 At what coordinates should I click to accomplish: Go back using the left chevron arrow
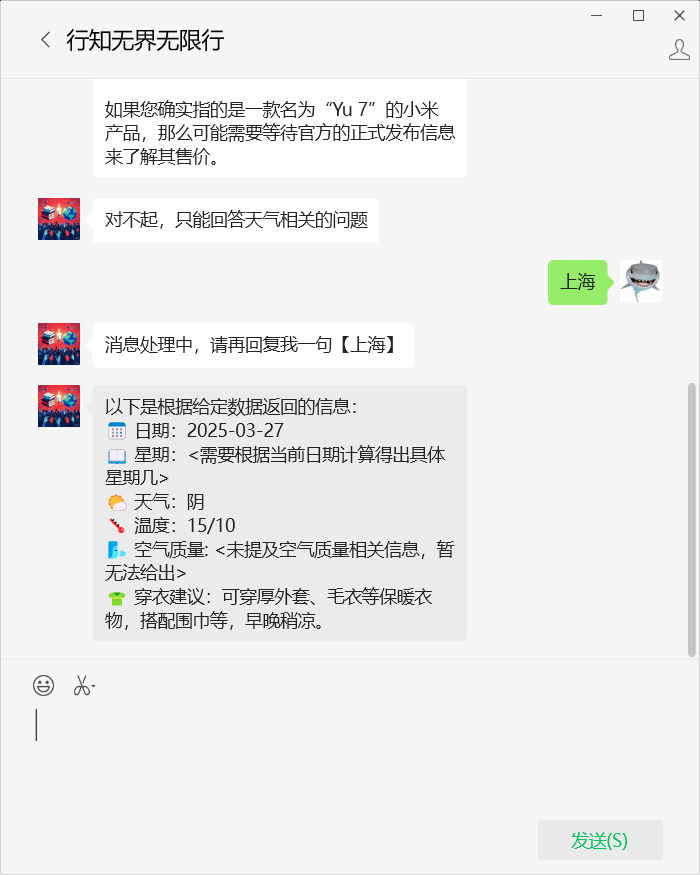tap(46, 40)
